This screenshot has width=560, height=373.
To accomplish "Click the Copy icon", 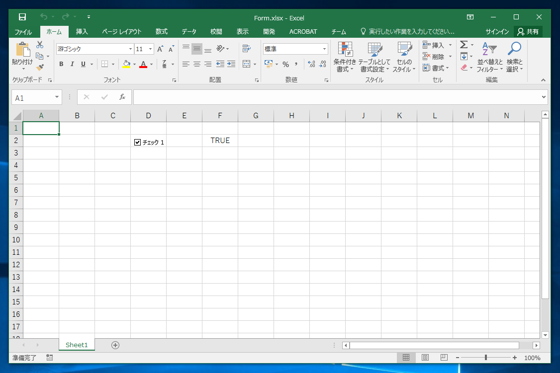I will (40, 56).
